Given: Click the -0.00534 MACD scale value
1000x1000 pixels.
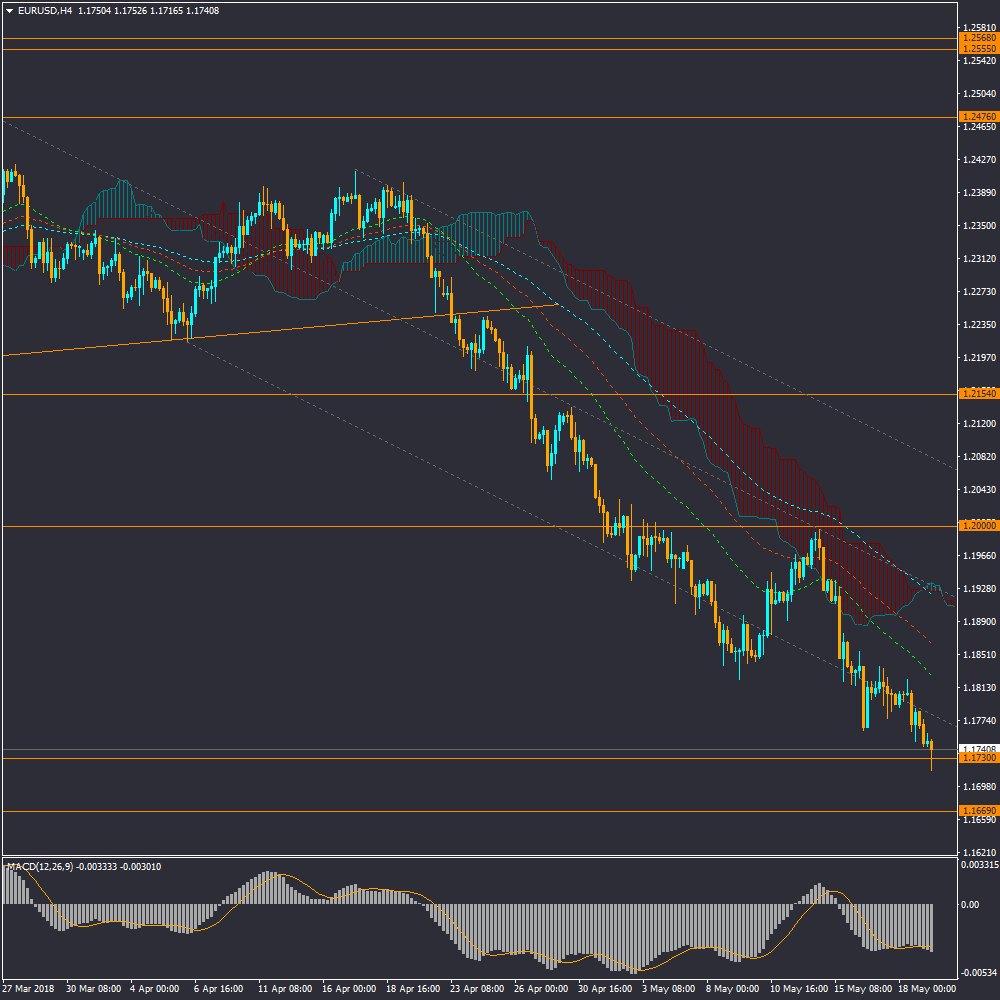Looking at the screenshot, I should 977,972.
